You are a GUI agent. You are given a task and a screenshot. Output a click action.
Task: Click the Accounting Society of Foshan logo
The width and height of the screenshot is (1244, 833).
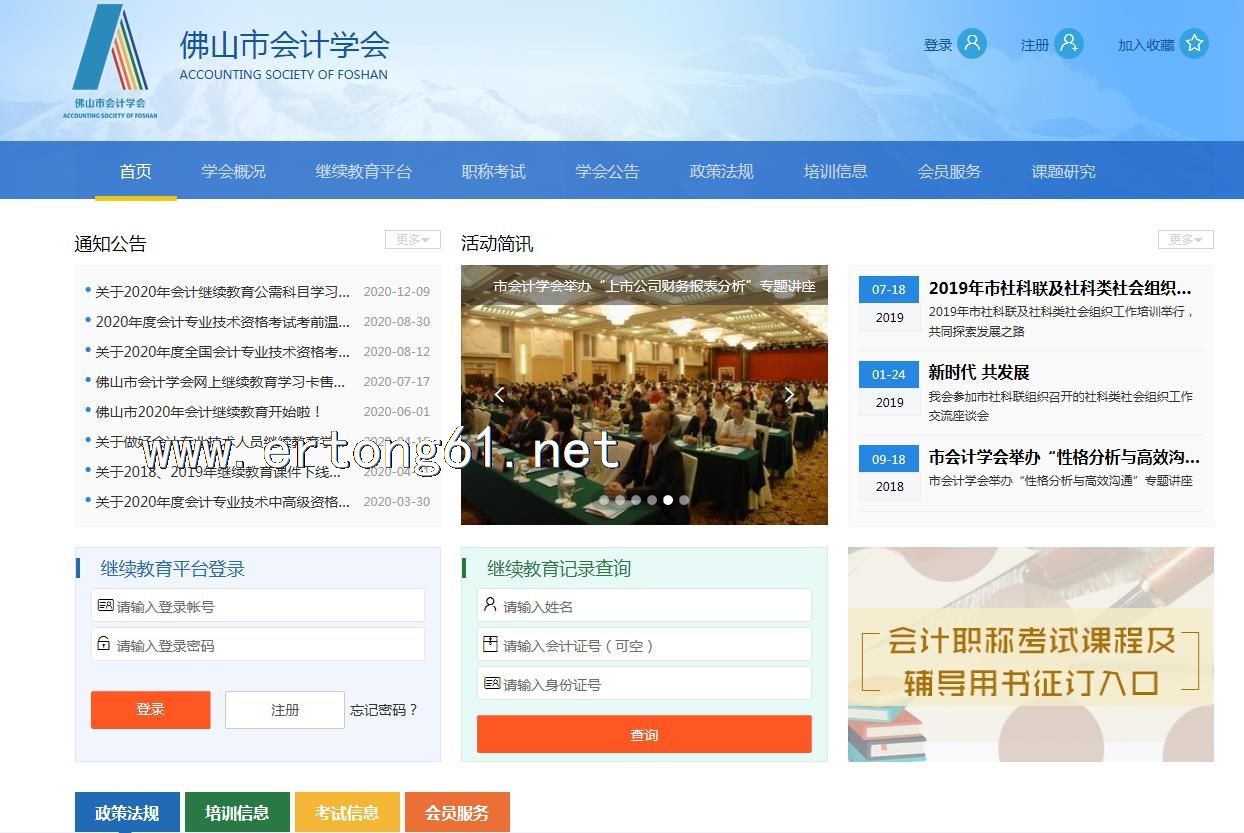[x=110, y=62]
